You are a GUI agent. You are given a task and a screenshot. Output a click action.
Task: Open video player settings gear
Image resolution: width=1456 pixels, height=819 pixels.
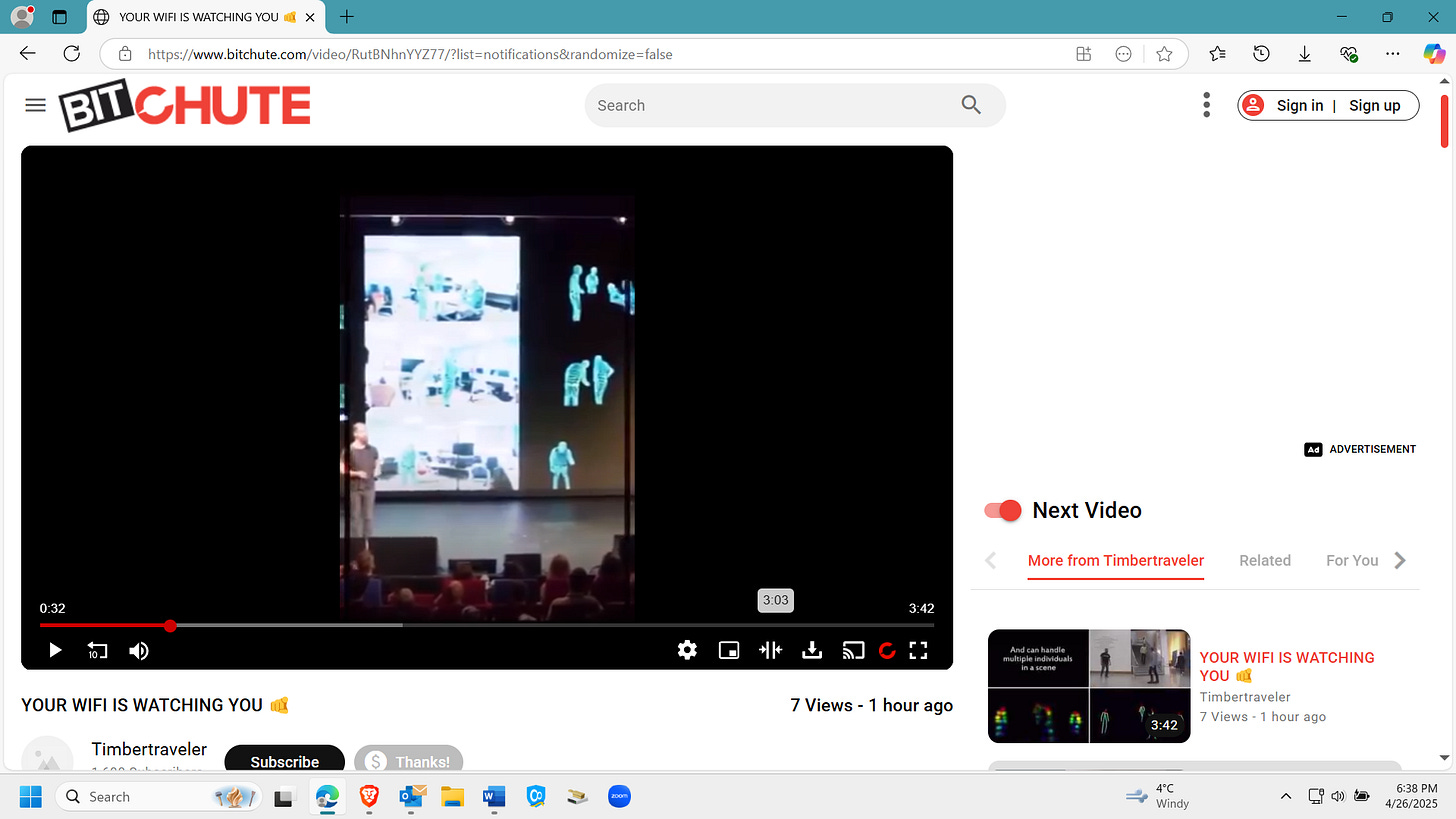tap(687, 651)
